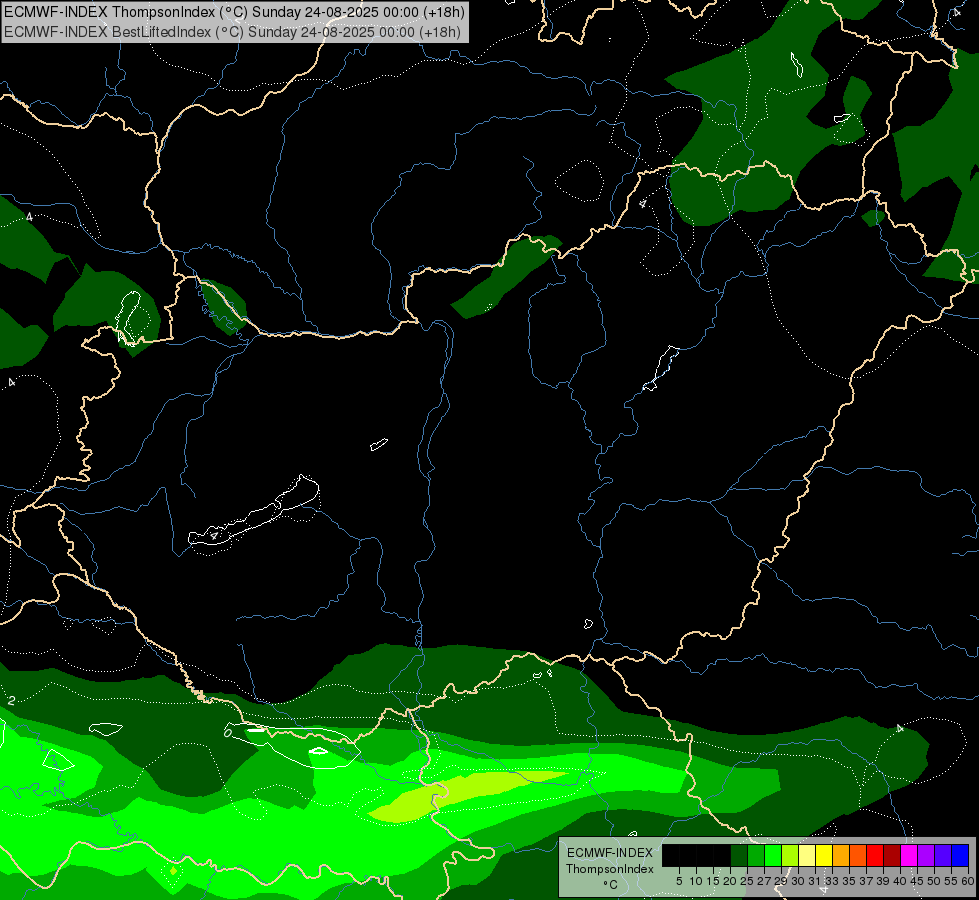Pick the blue 55–60 legend swatch
Screen dimensions: 979x900
click(x=960, y=855)
